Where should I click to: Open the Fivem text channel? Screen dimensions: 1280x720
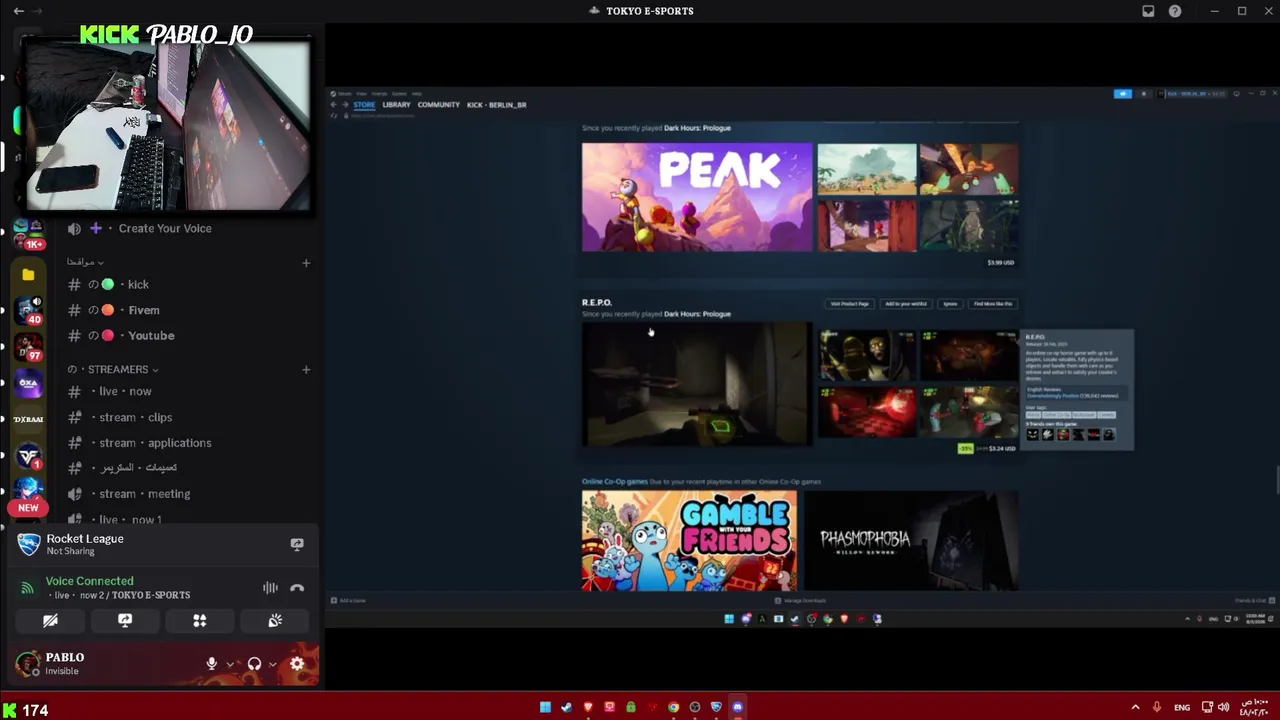pyautogui.click(x=143, y=310)
